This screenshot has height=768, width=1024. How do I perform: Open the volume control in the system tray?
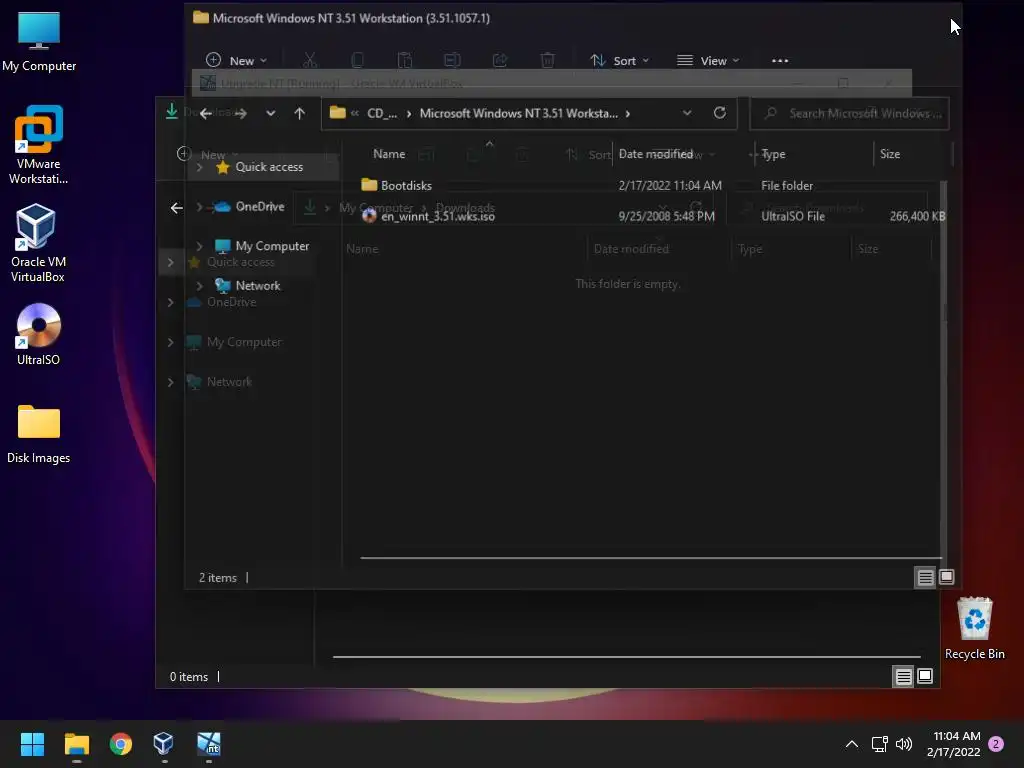click(904, 744)
